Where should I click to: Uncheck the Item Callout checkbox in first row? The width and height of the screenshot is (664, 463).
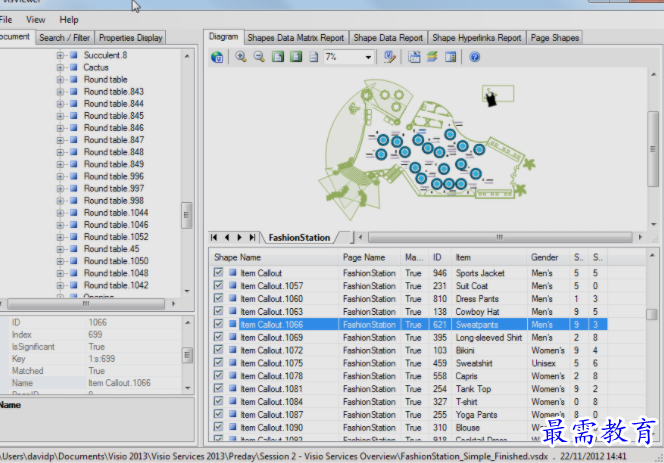click(219, 272)
